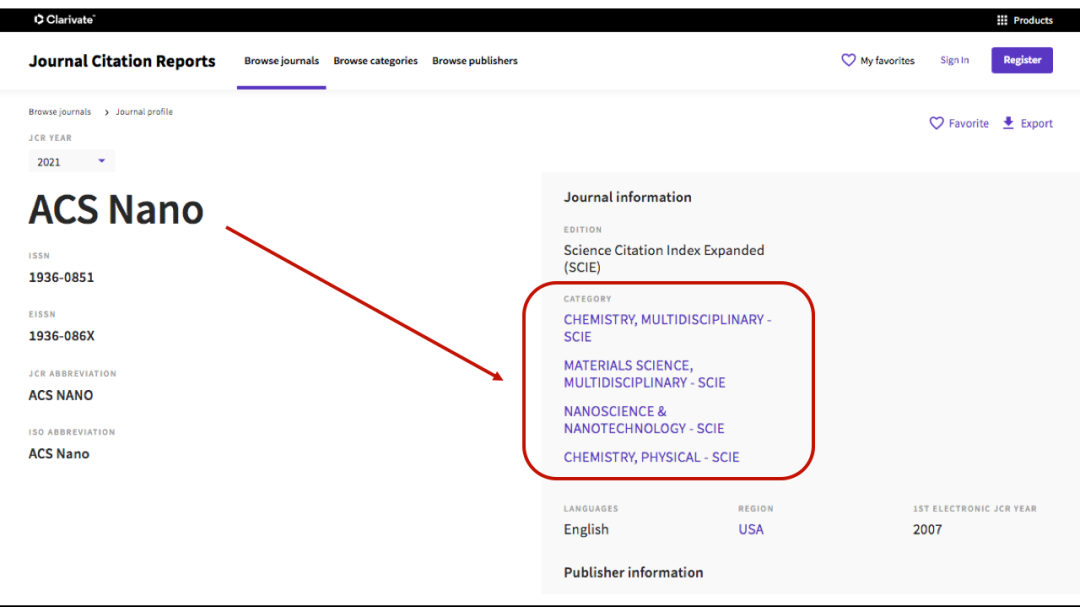Click ISO abbreviation ACS Nano
Viewport: 1080px width, 607px height.
pyautogui.click(x=59, y=453)
